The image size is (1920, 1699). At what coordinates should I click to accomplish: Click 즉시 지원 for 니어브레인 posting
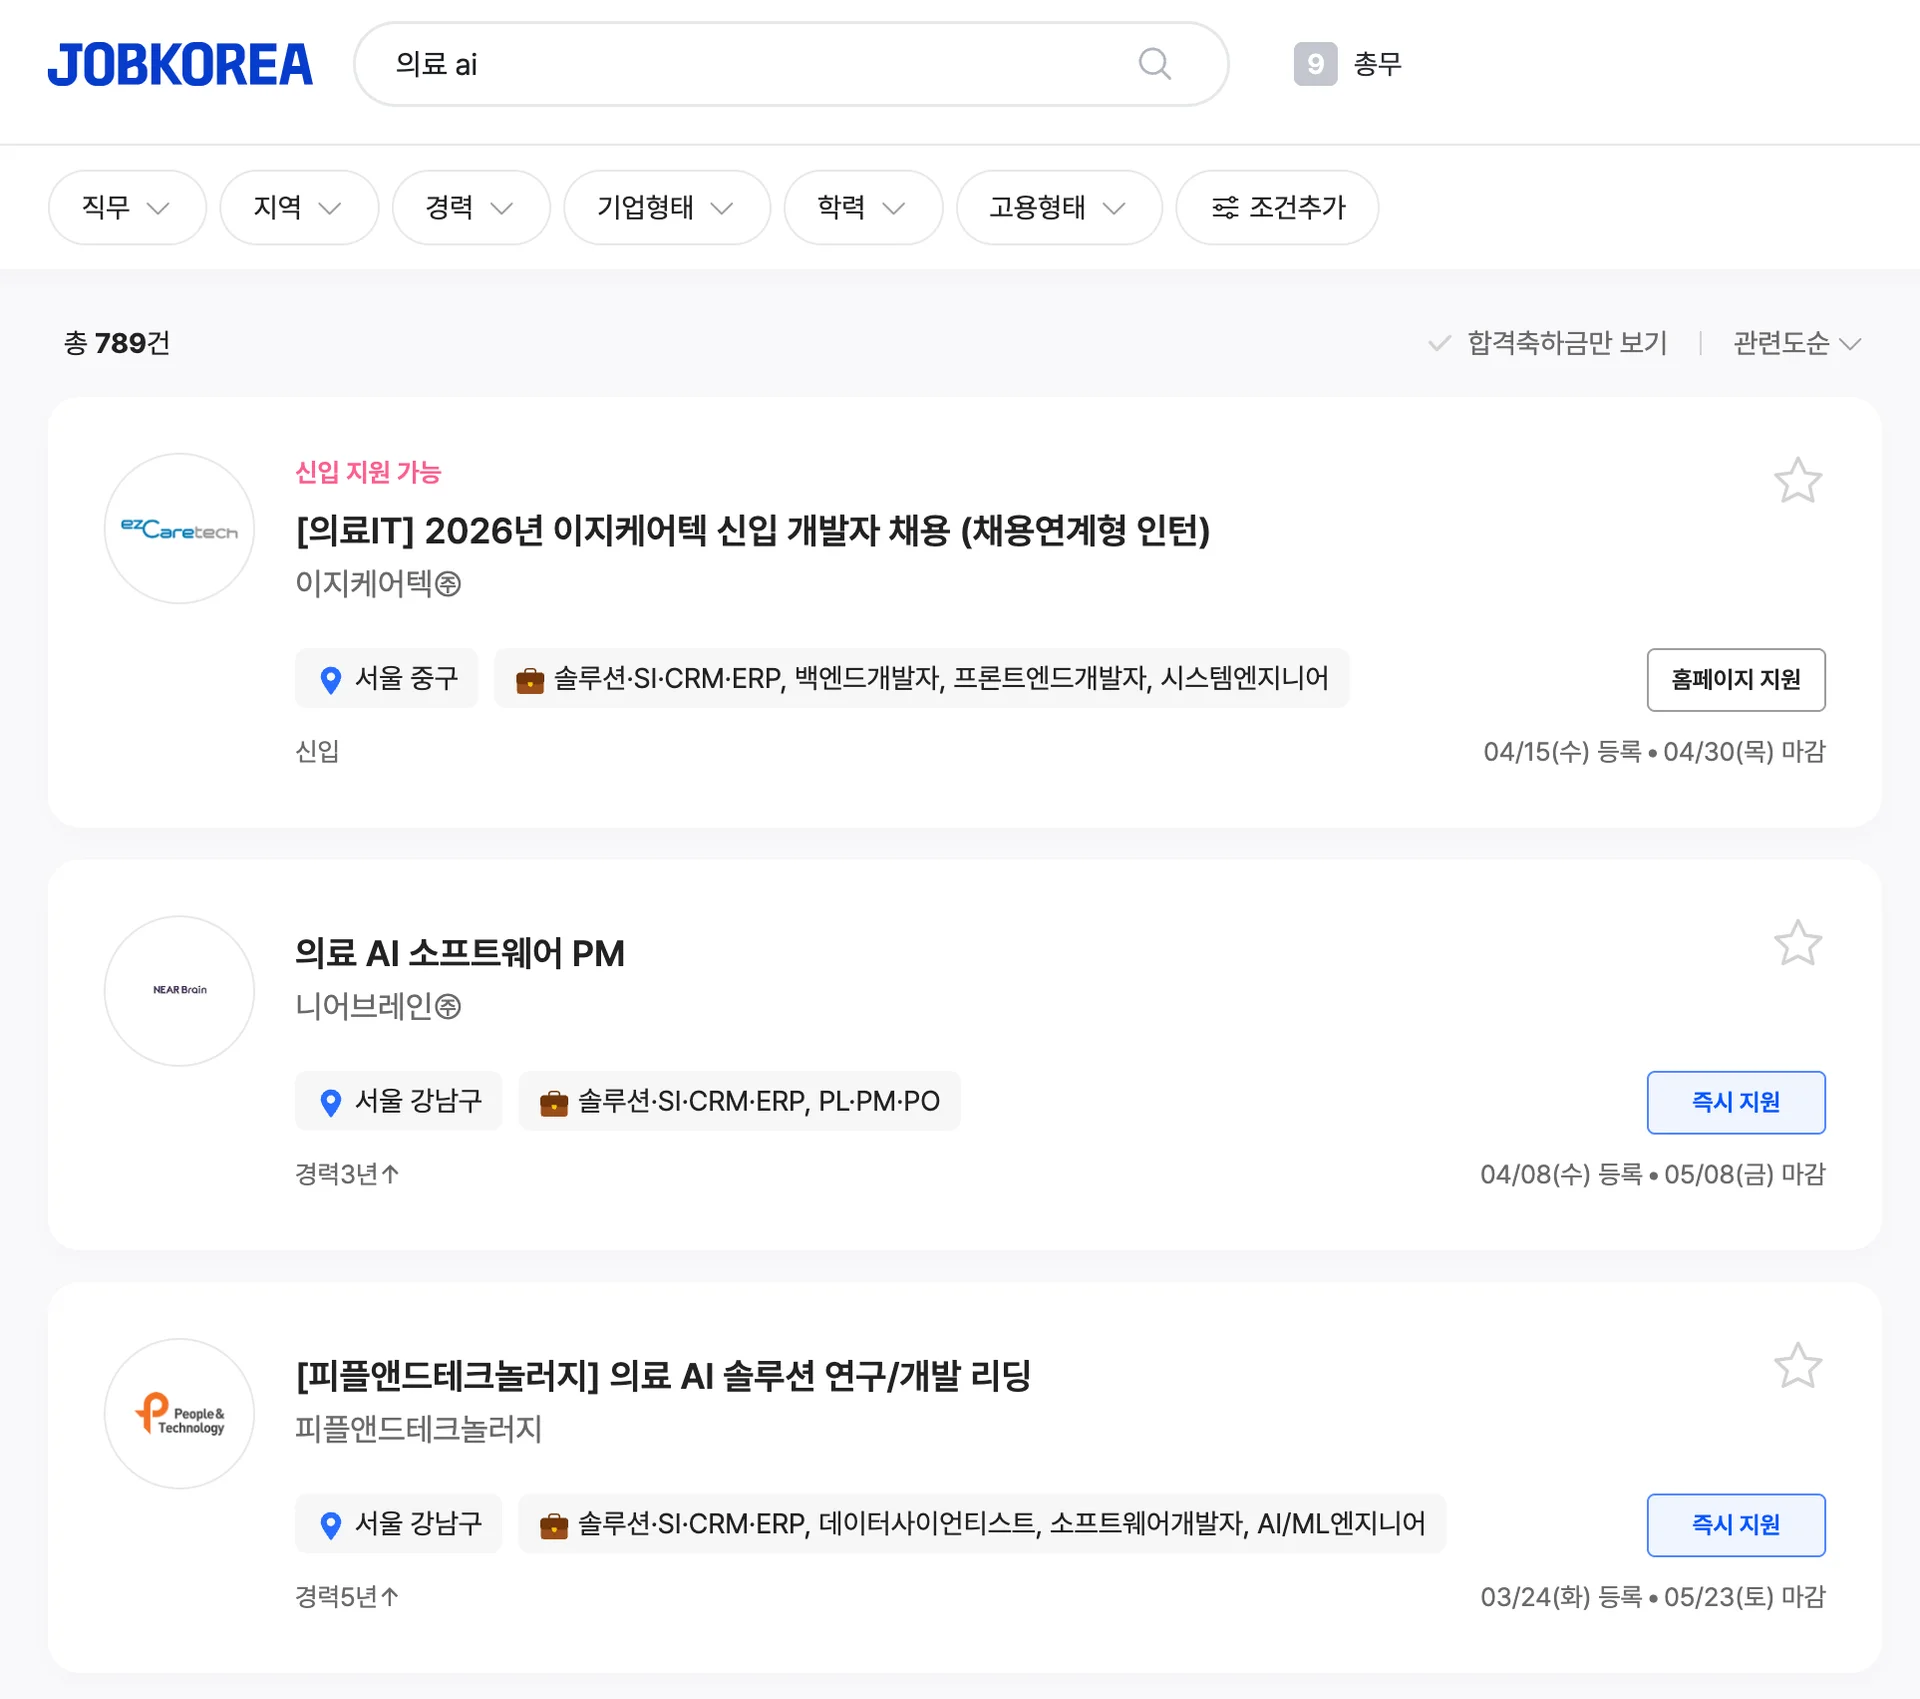tap(1735, 1102)
